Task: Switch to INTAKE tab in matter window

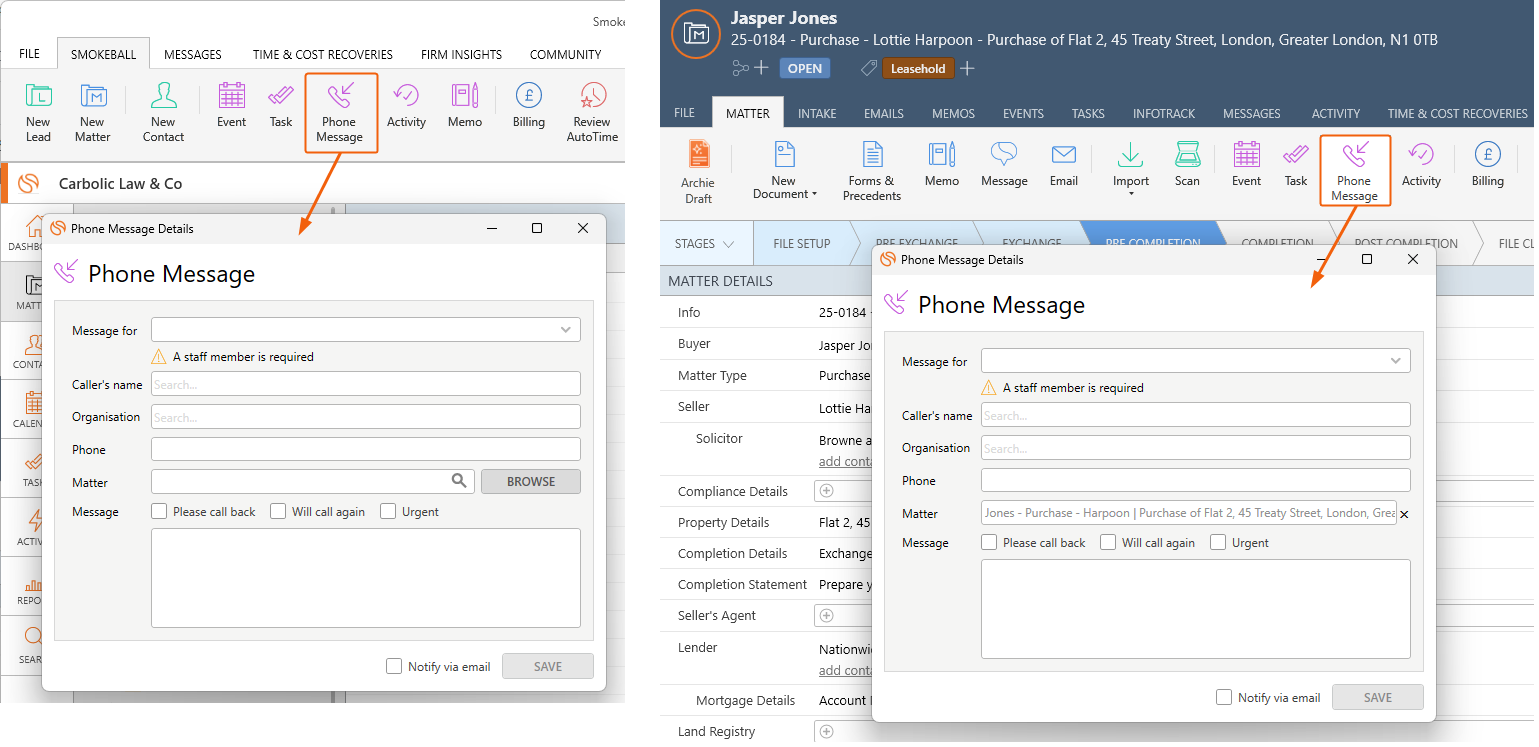Action: tap(817, 113)
